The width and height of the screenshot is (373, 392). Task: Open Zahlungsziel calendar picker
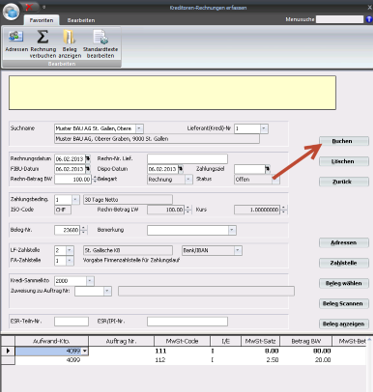[267, 169]
